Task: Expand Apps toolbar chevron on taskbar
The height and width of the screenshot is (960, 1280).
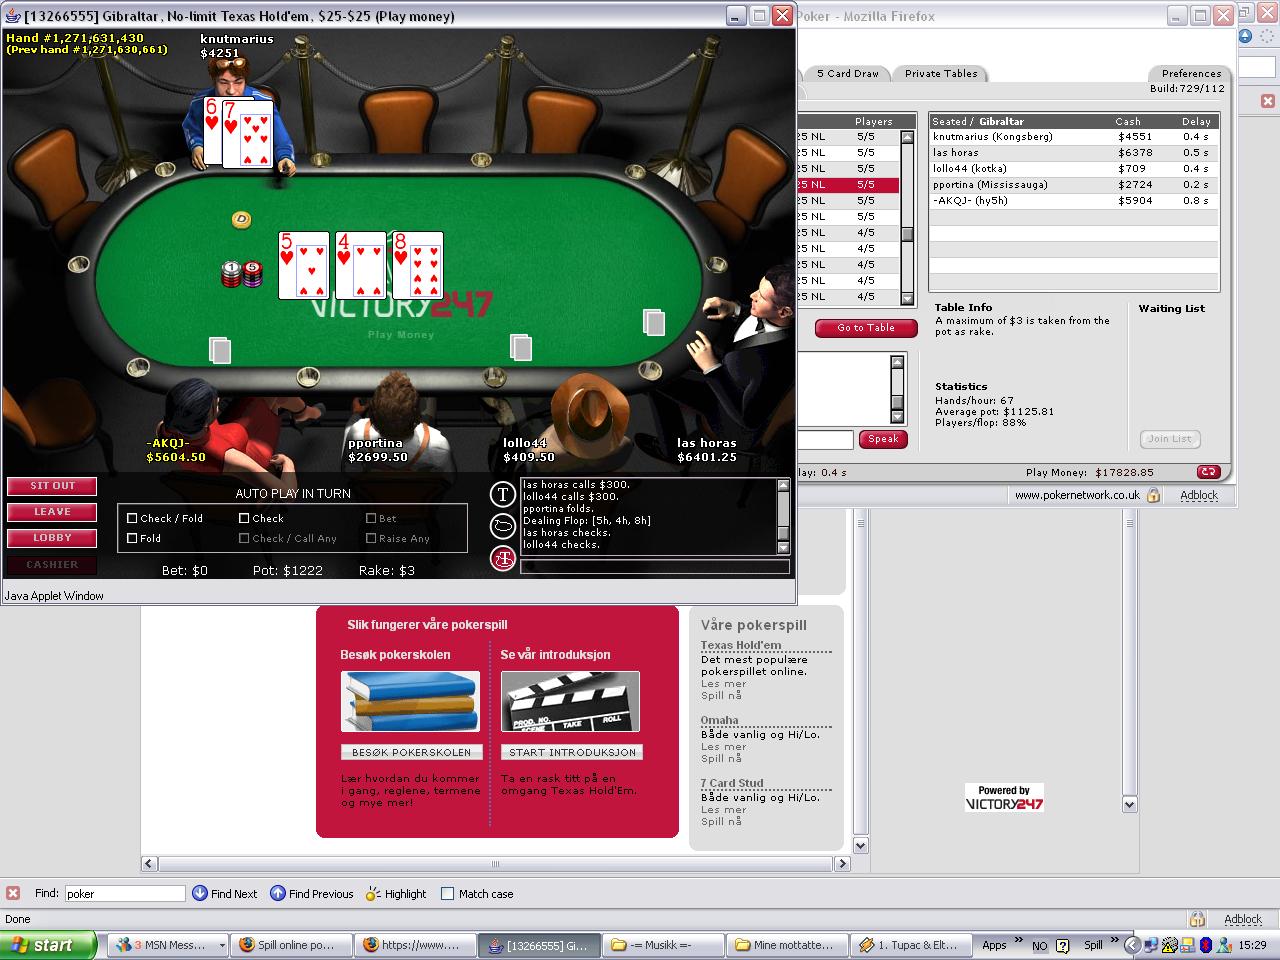Action: click(1019, 940)
